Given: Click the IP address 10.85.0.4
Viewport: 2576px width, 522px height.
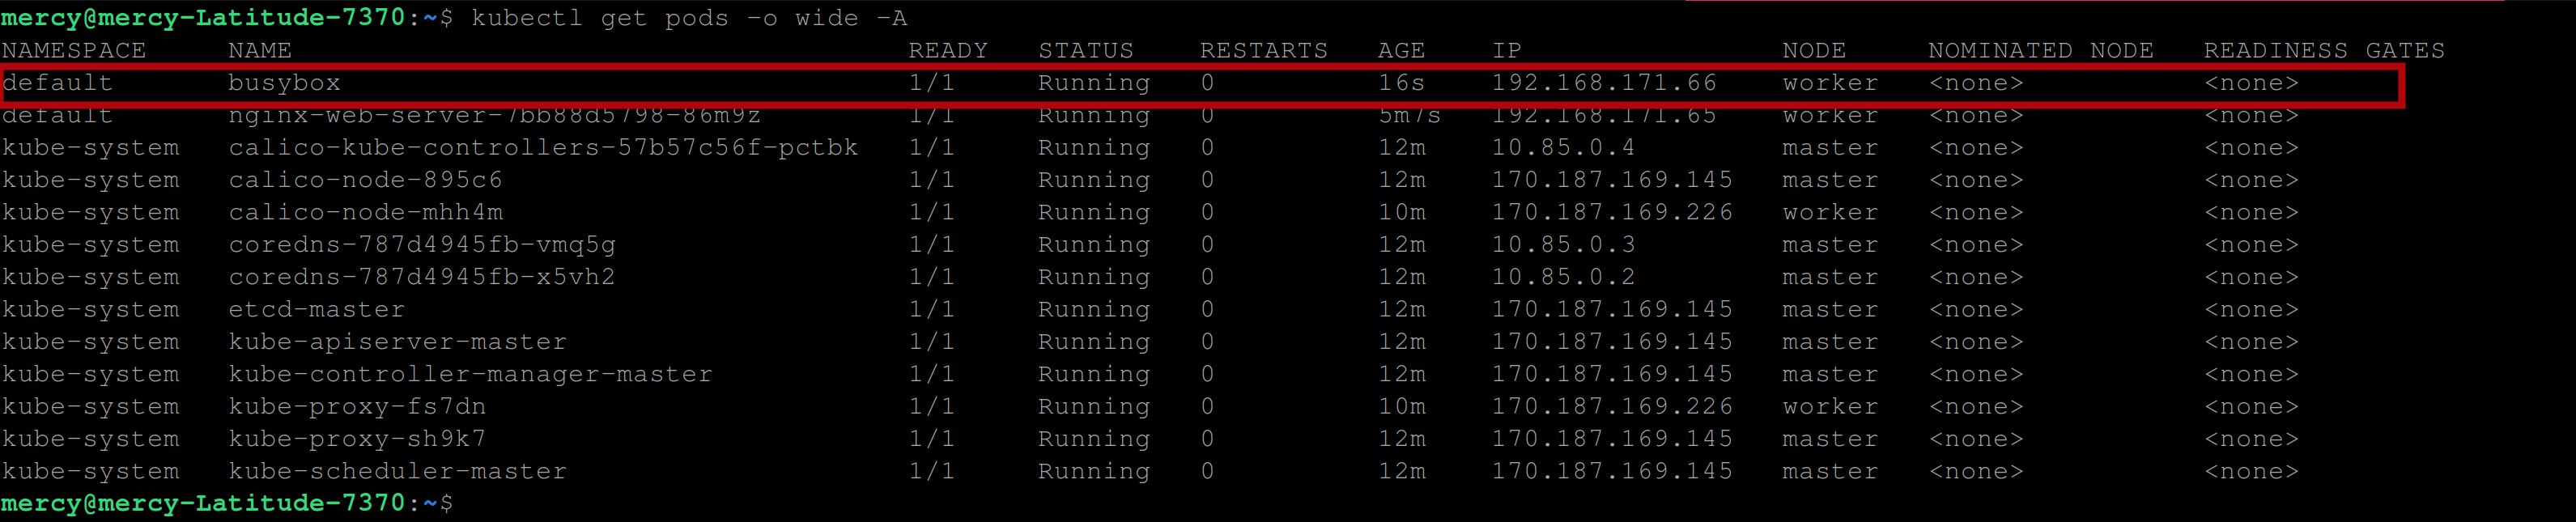Looking at the screenshot, I should (x=1563, y=148).
